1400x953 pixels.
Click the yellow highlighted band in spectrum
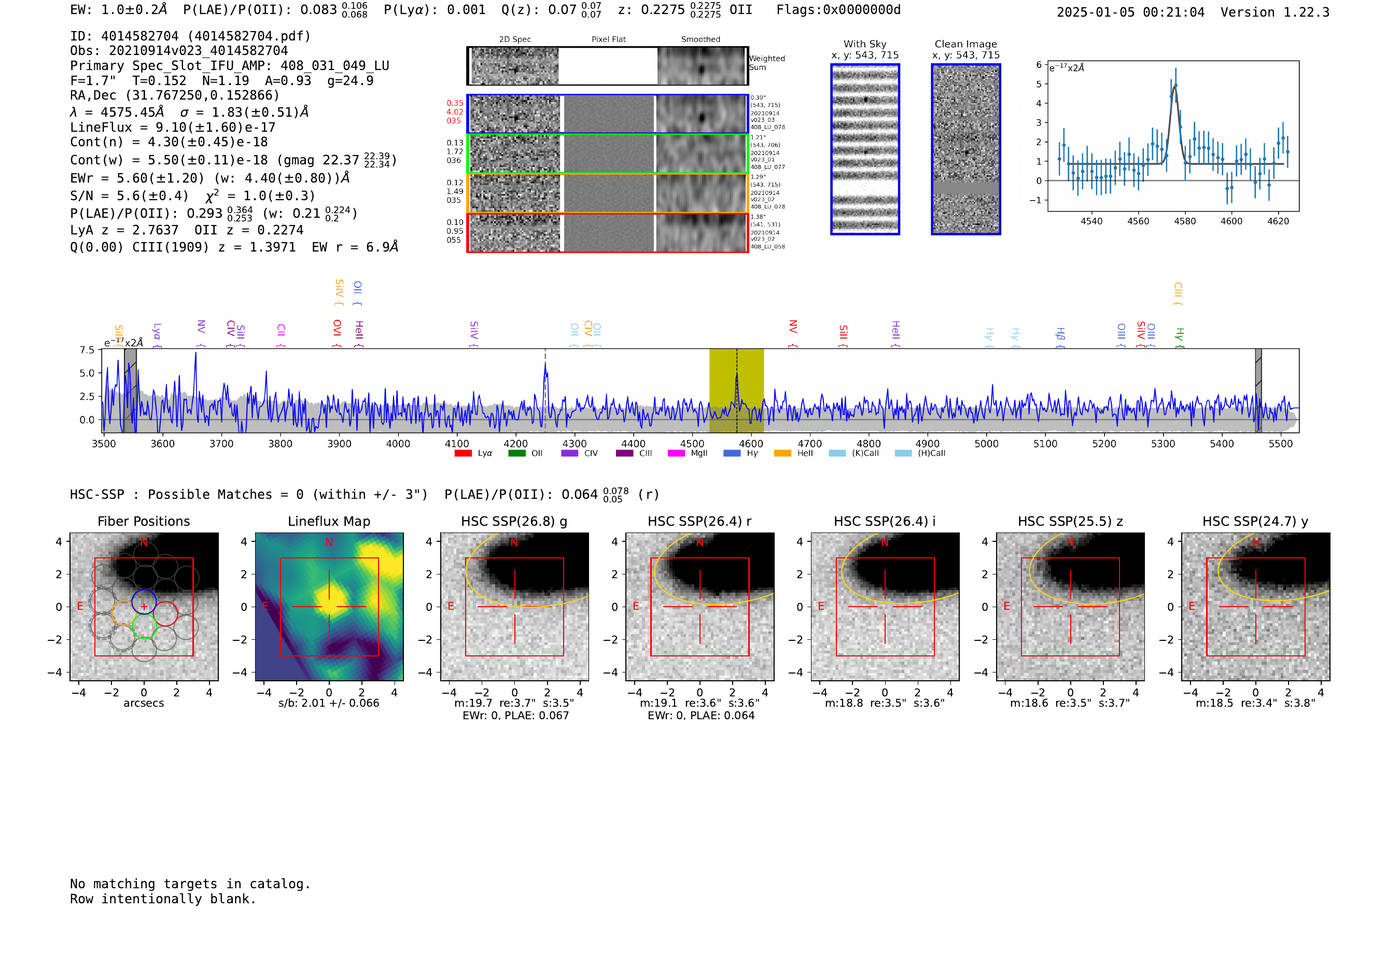click(x=736, y=391)
